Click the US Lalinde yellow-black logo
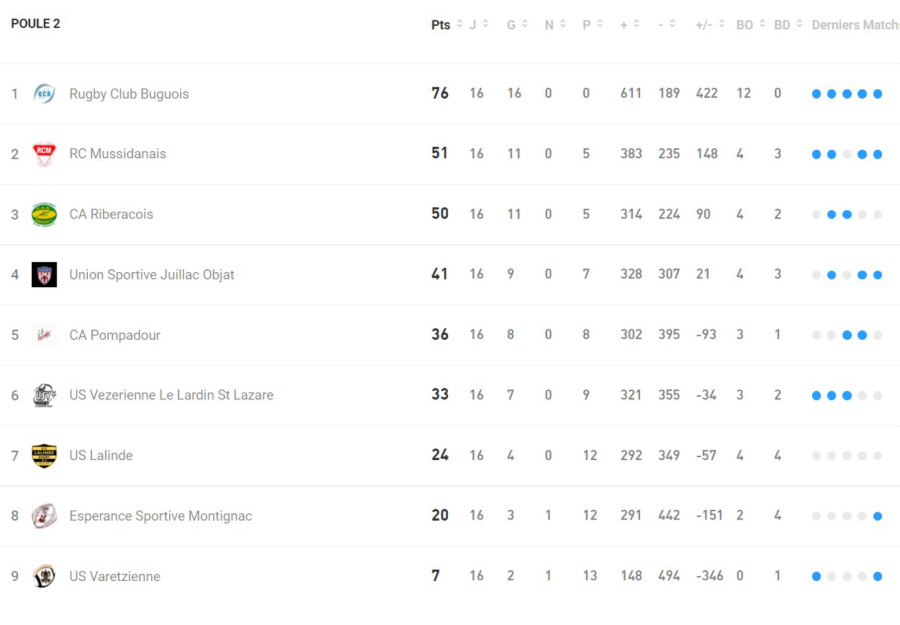This screenshot has width=900, height=625. click(x=44, y=456)
